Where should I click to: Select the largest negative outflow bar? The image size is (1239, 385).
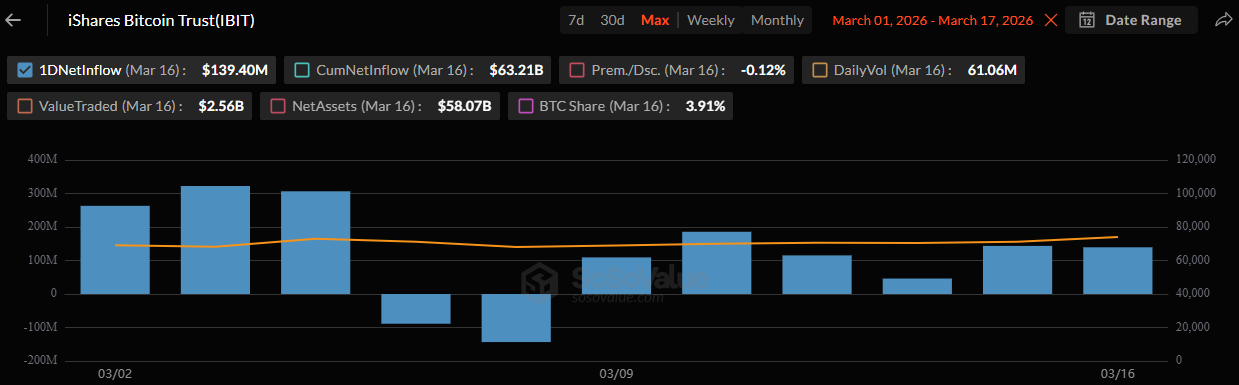click(x=516, y=318)
